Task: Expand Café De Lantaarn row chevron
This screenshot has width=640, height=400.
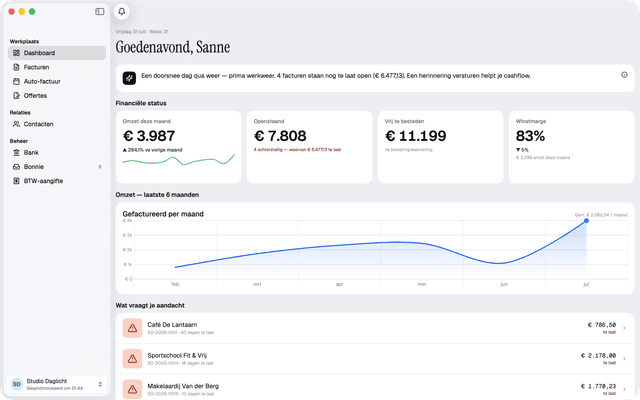Action: 624,328
